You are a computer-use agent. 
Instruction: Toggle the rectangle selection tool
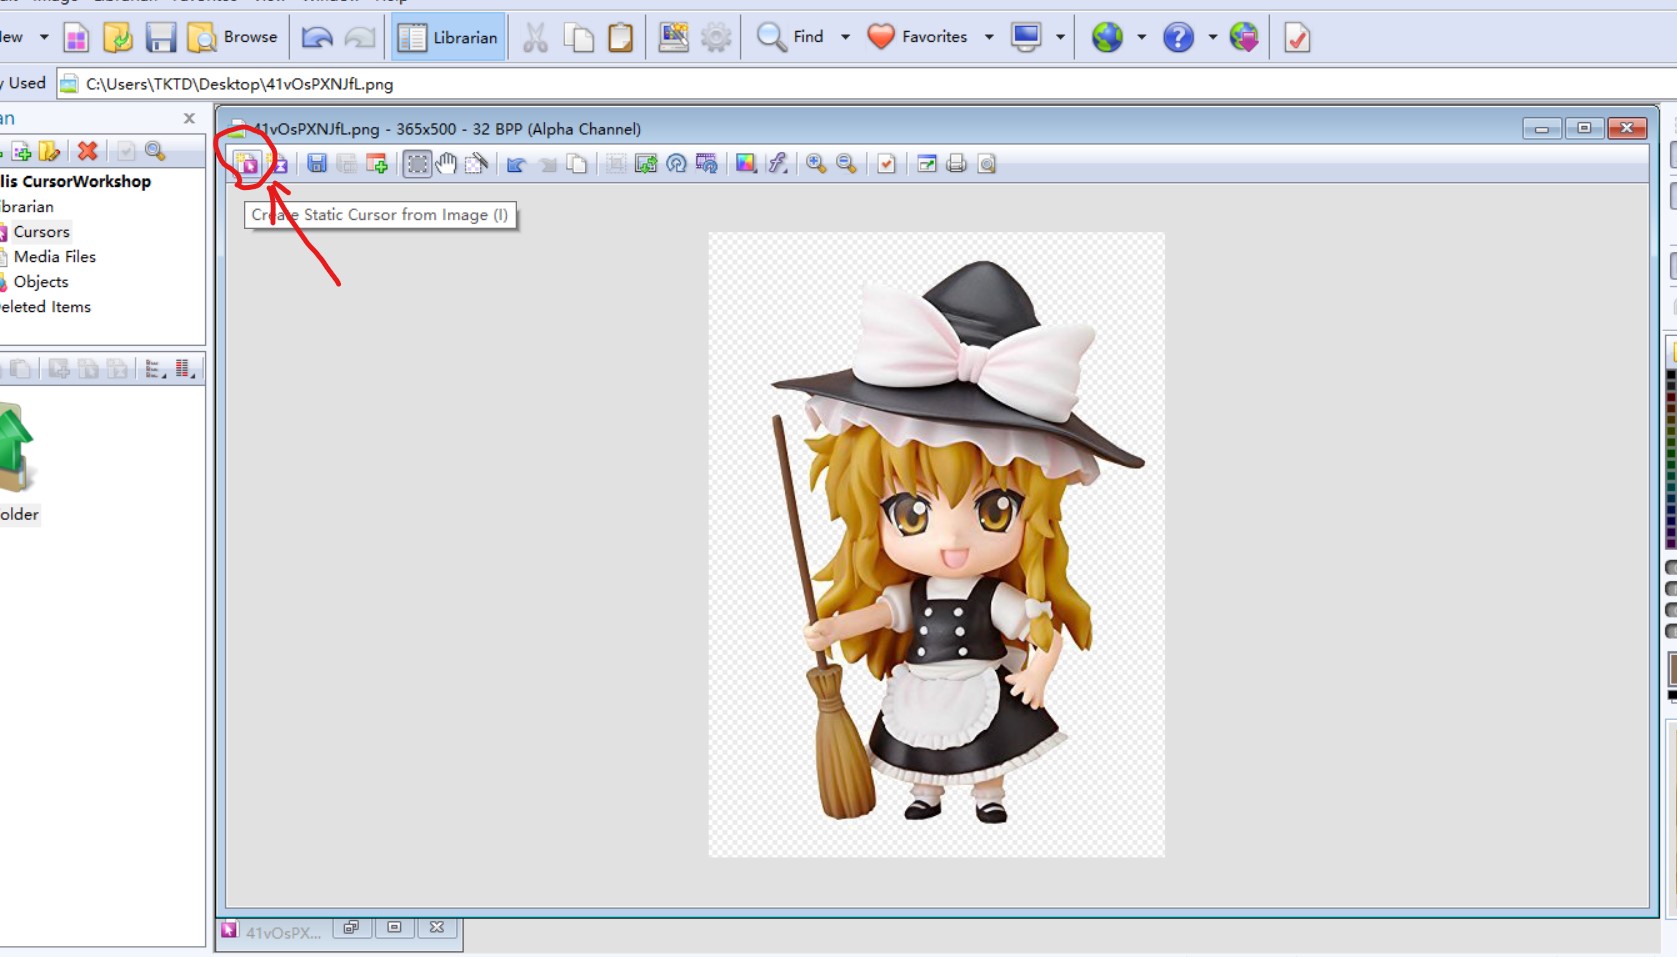pyautogui.click(x=417, y=164)
